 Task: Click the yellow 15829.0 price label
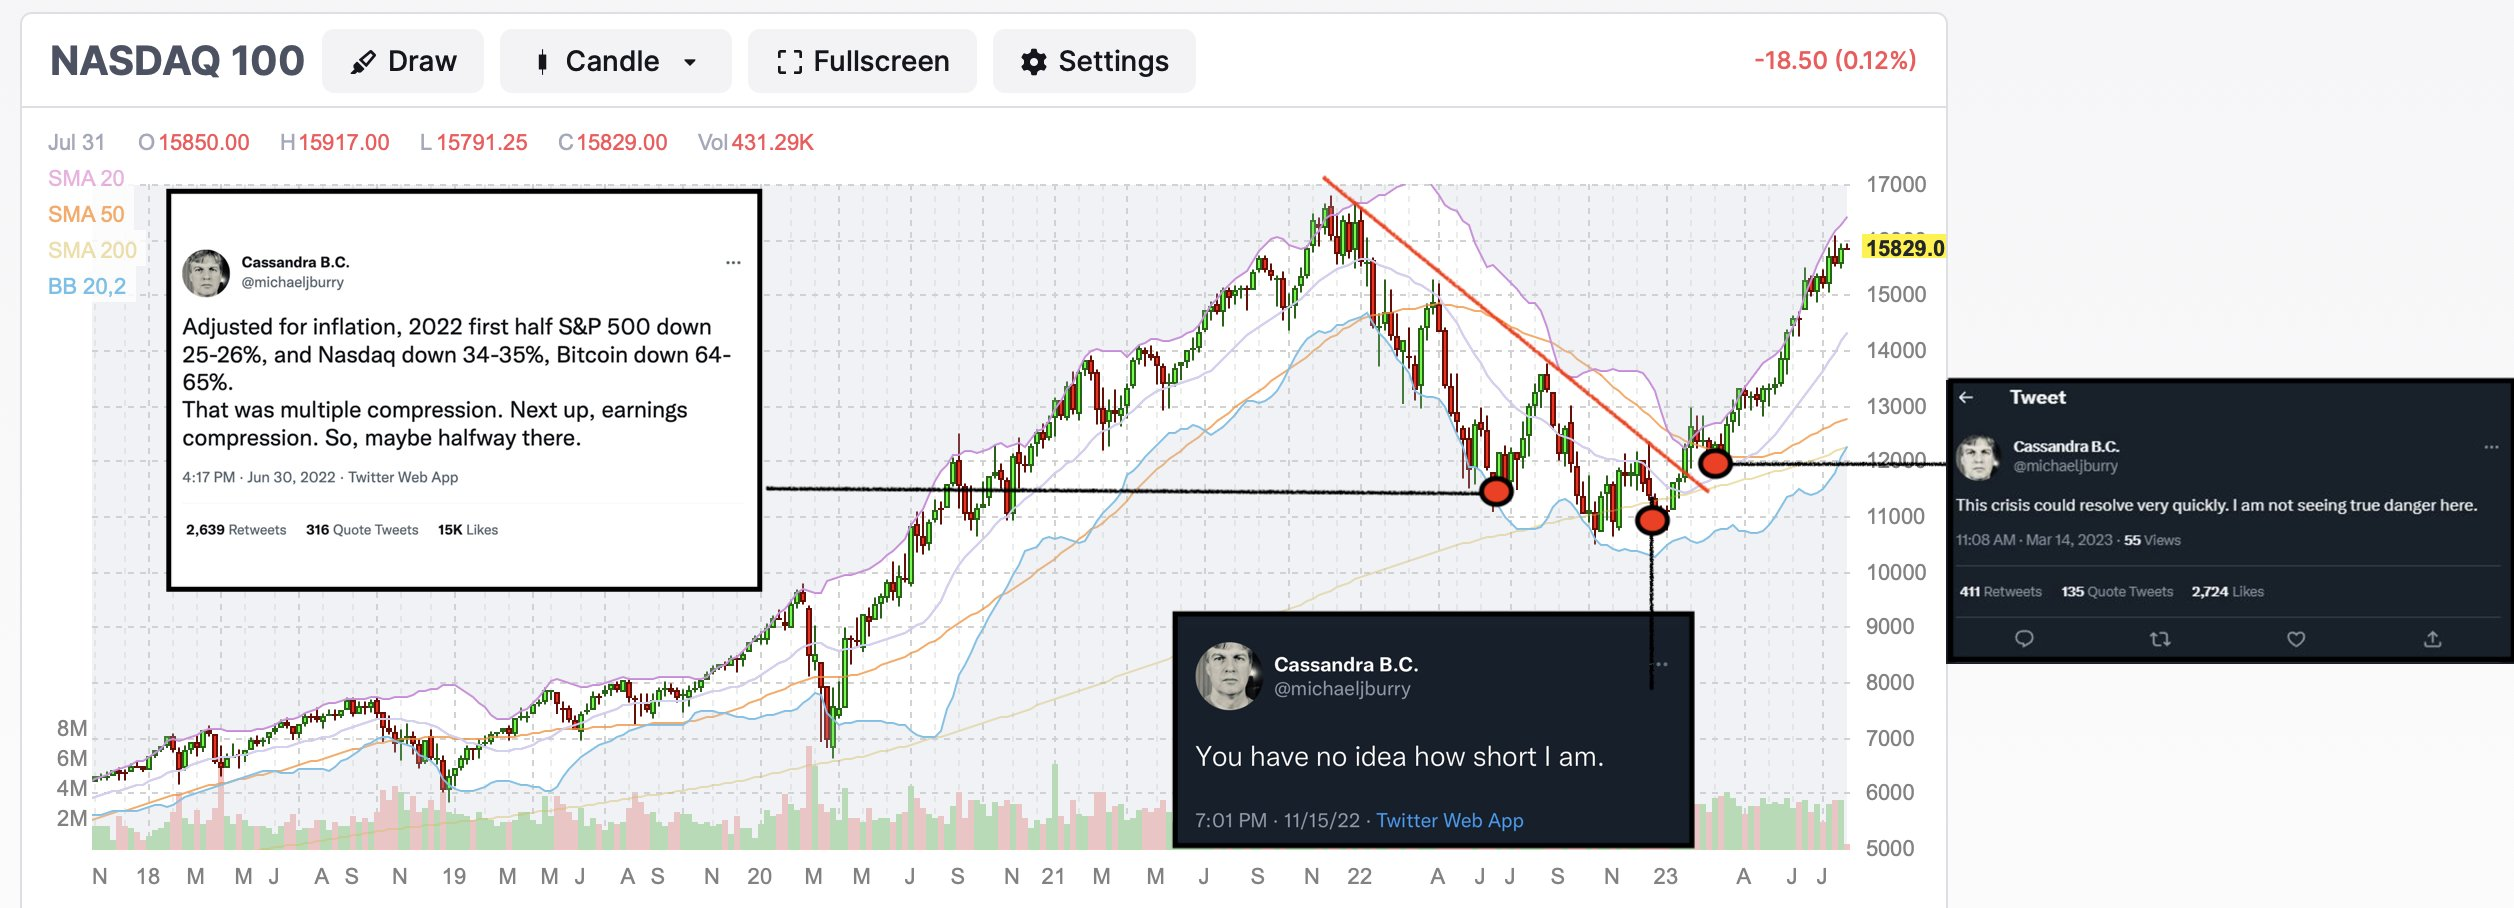coord(1904,248)
